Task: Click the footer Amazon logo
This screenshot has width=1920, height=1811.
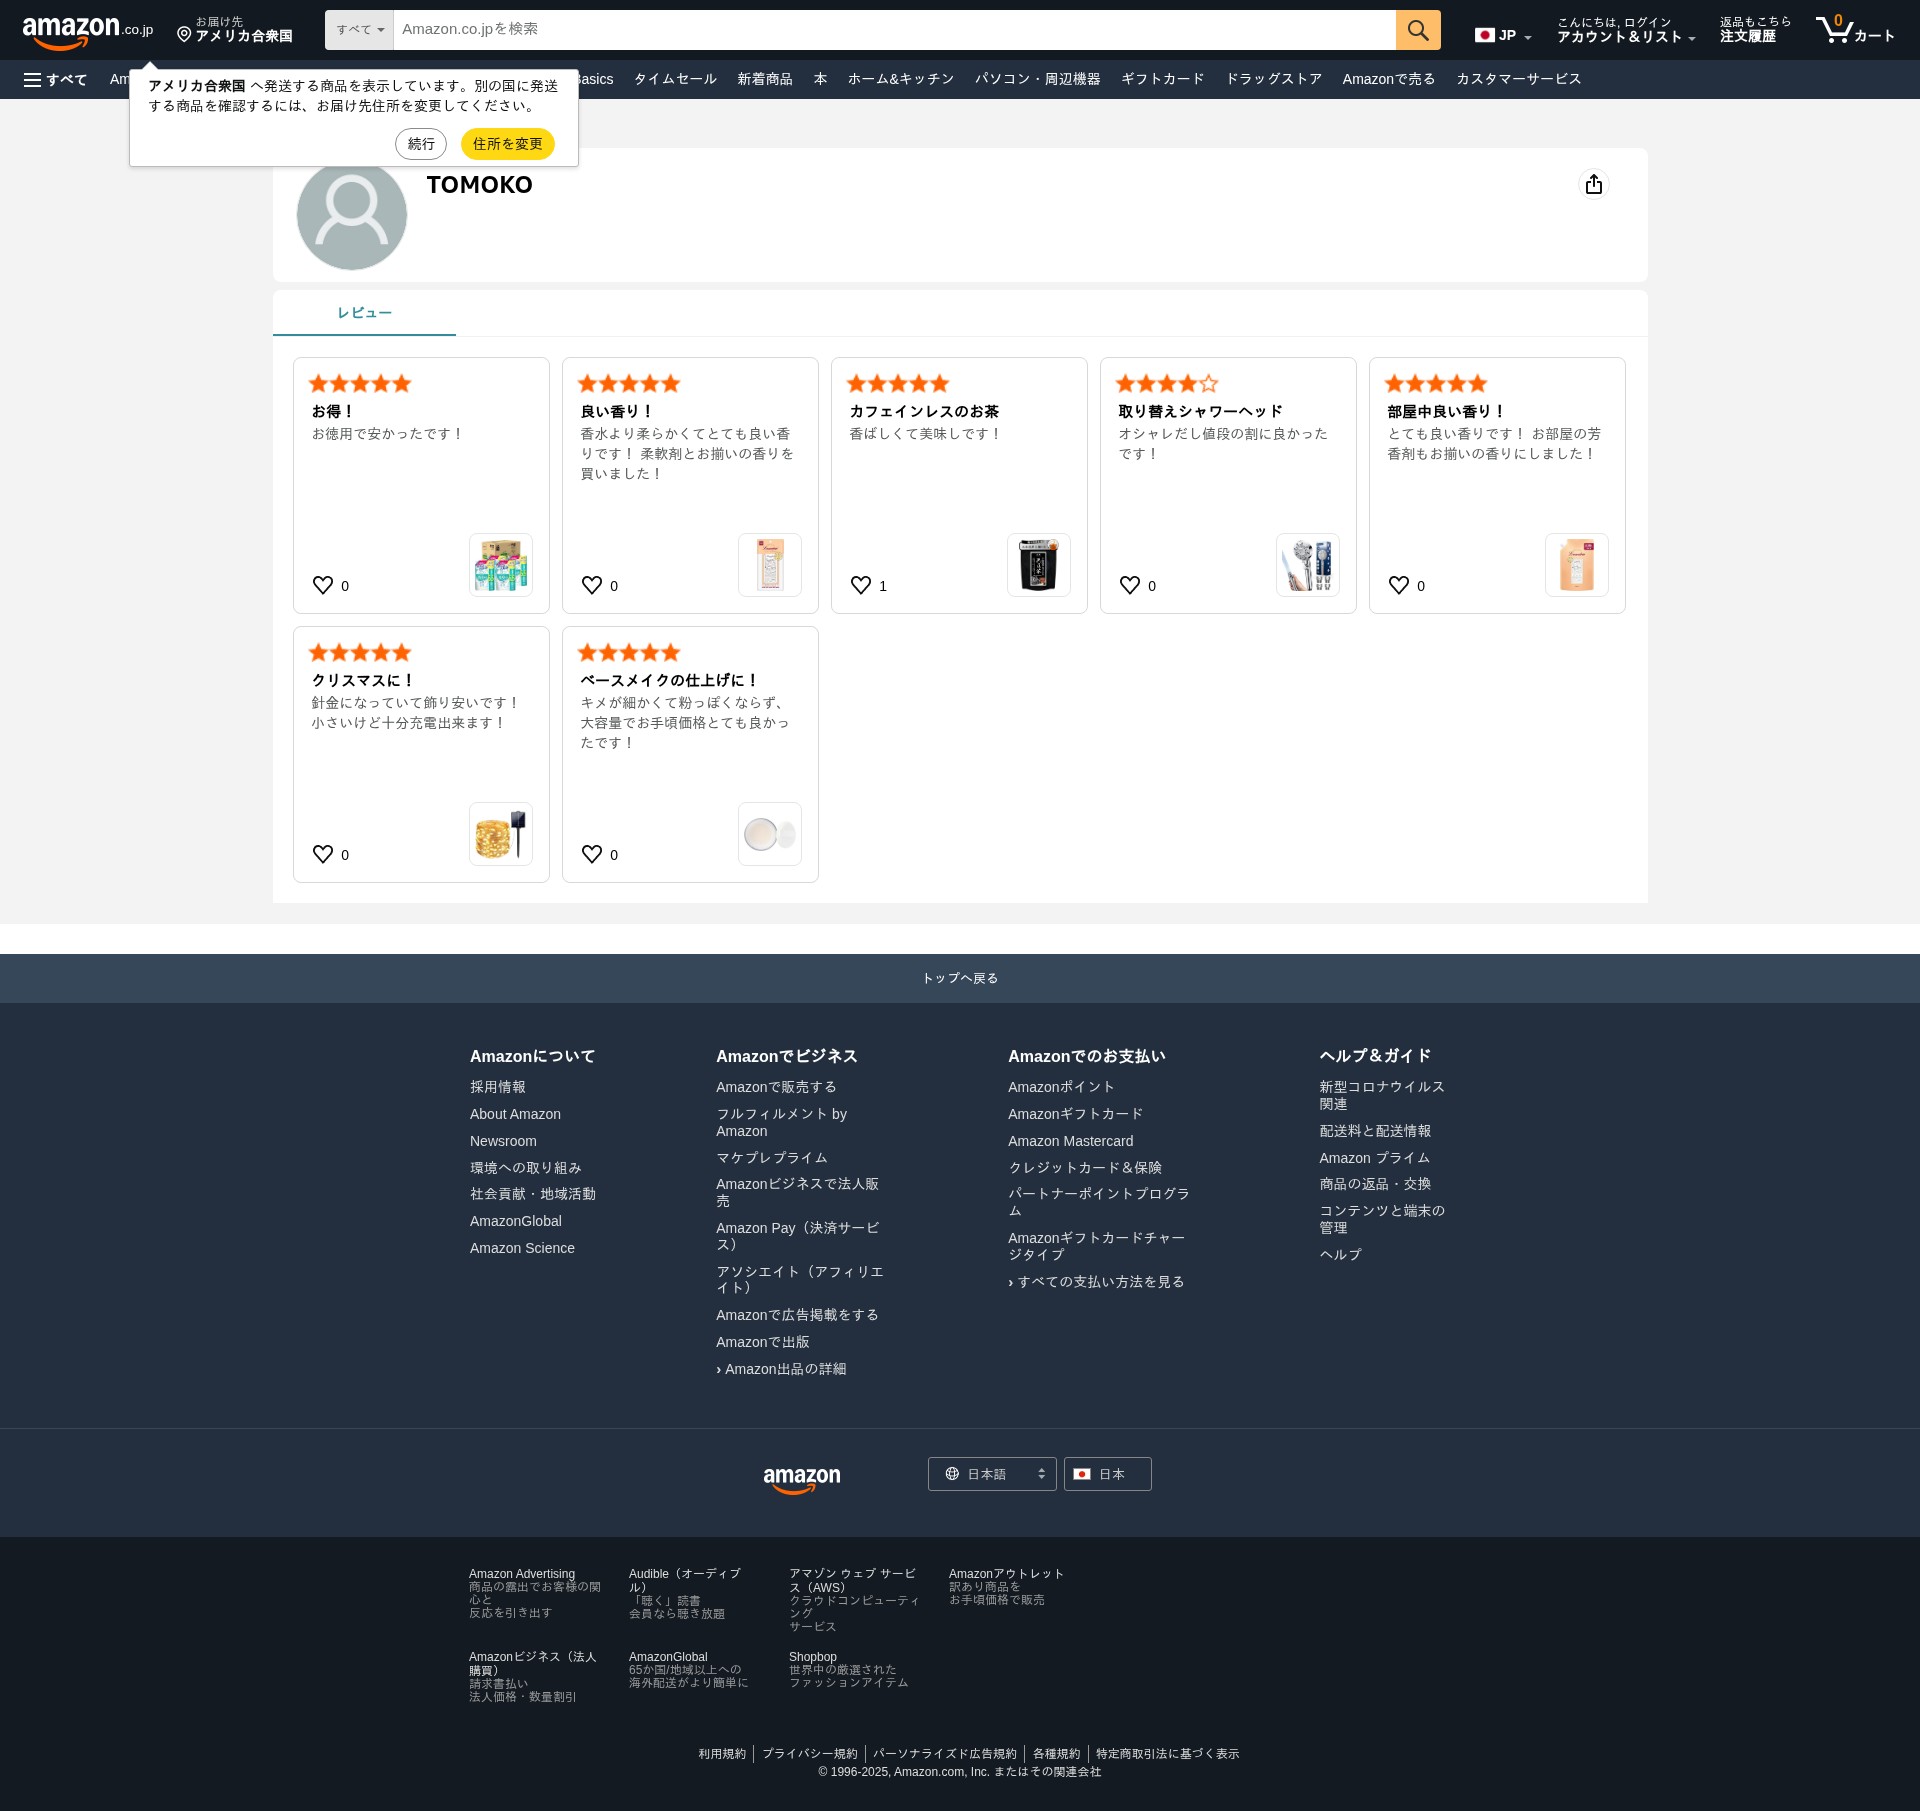Action: (x=802, y=1479)
